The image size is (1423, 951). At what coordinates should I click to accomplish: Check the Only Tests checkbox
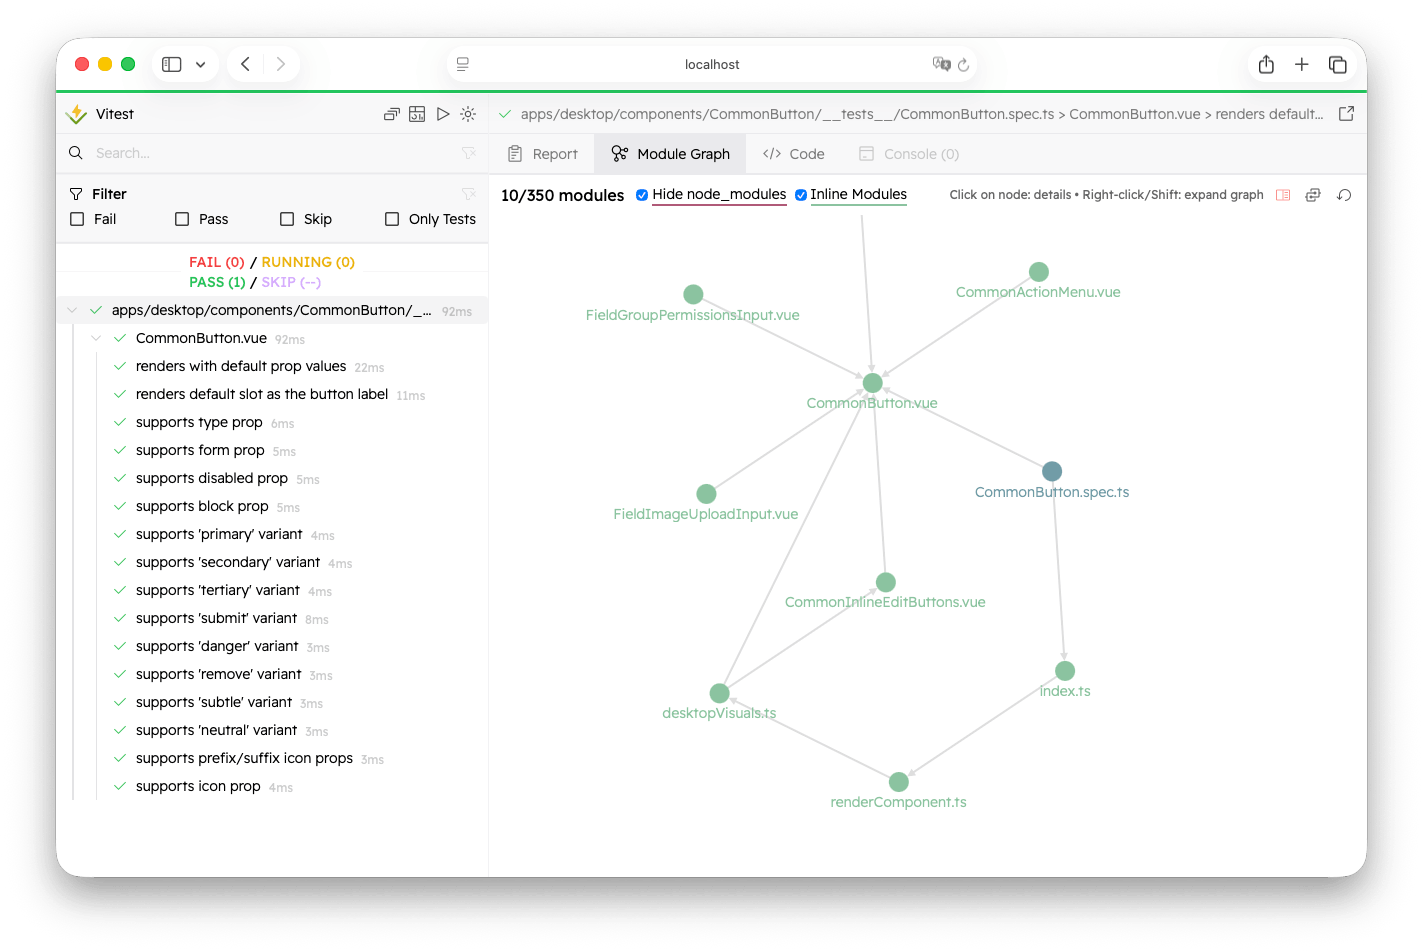pyautogui.click(x=390, y=218)
